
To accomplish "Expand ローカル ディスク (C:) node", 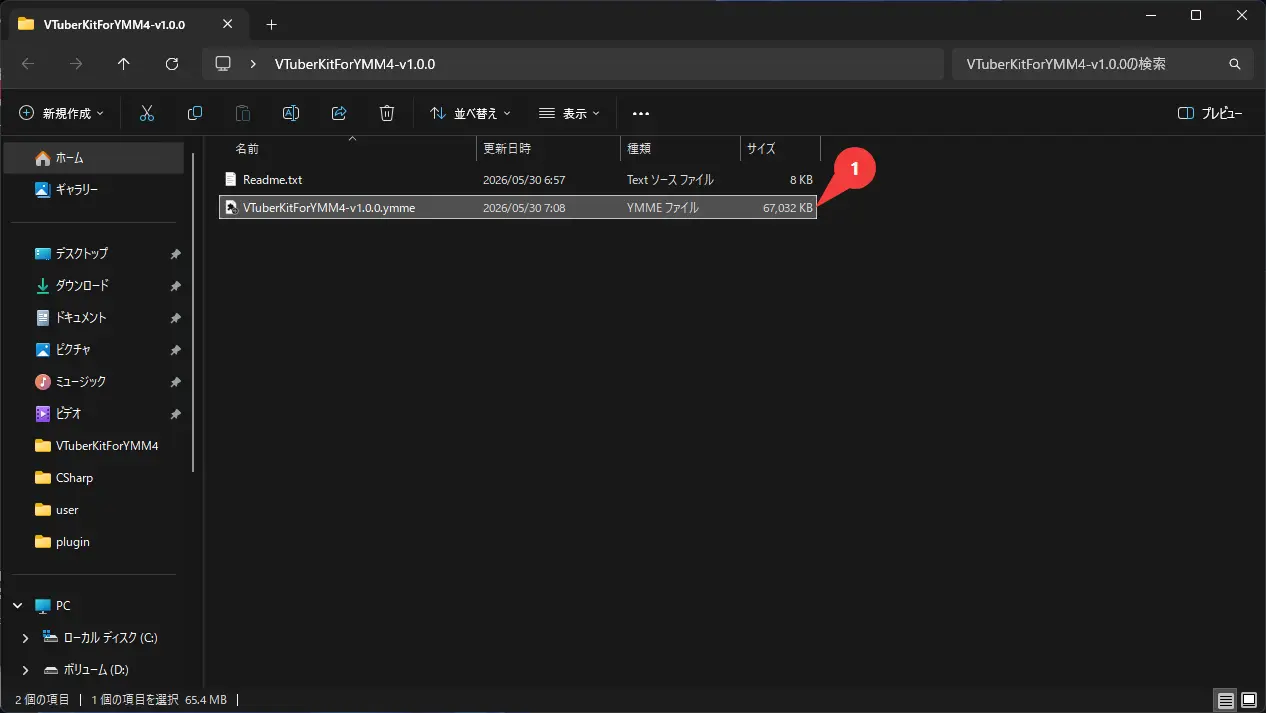I will (26, 638).
